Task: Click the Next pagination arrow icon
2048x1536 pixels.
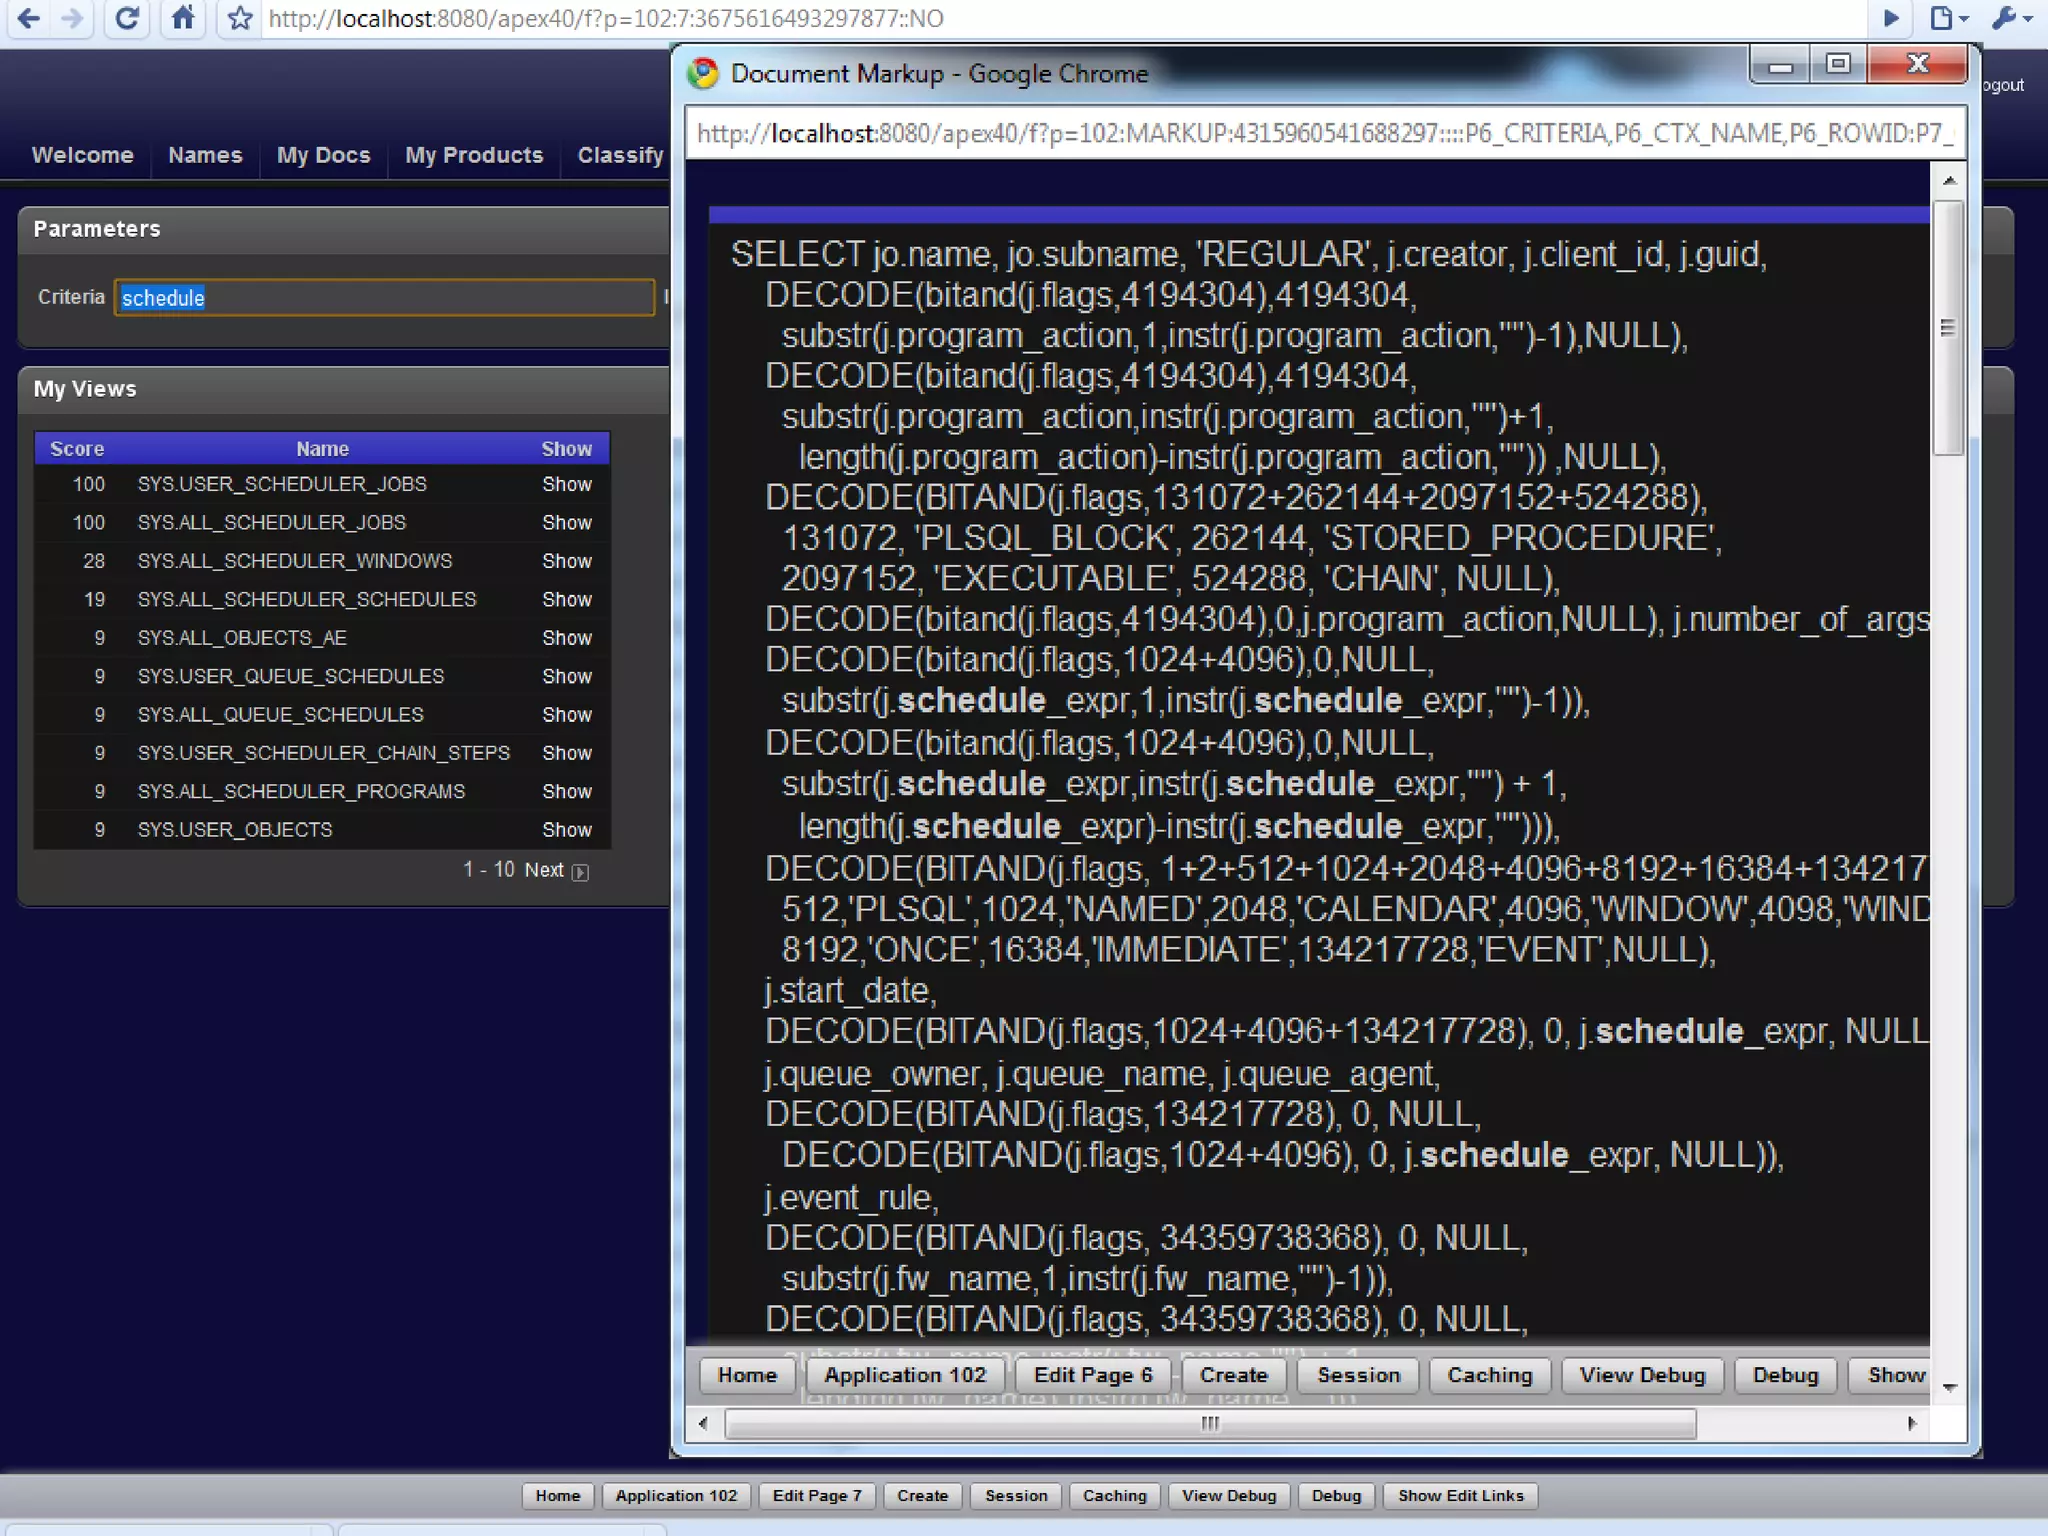Action: click(x=580, y=872)
